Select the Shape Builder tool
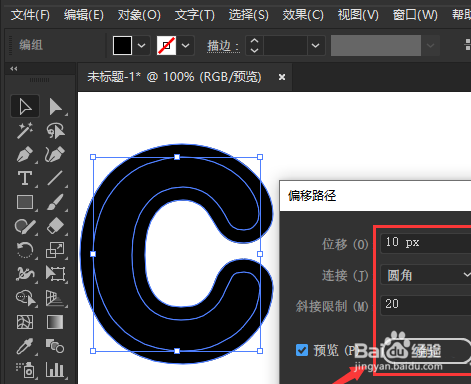471x384 pixels. click(x=25, y=298)
